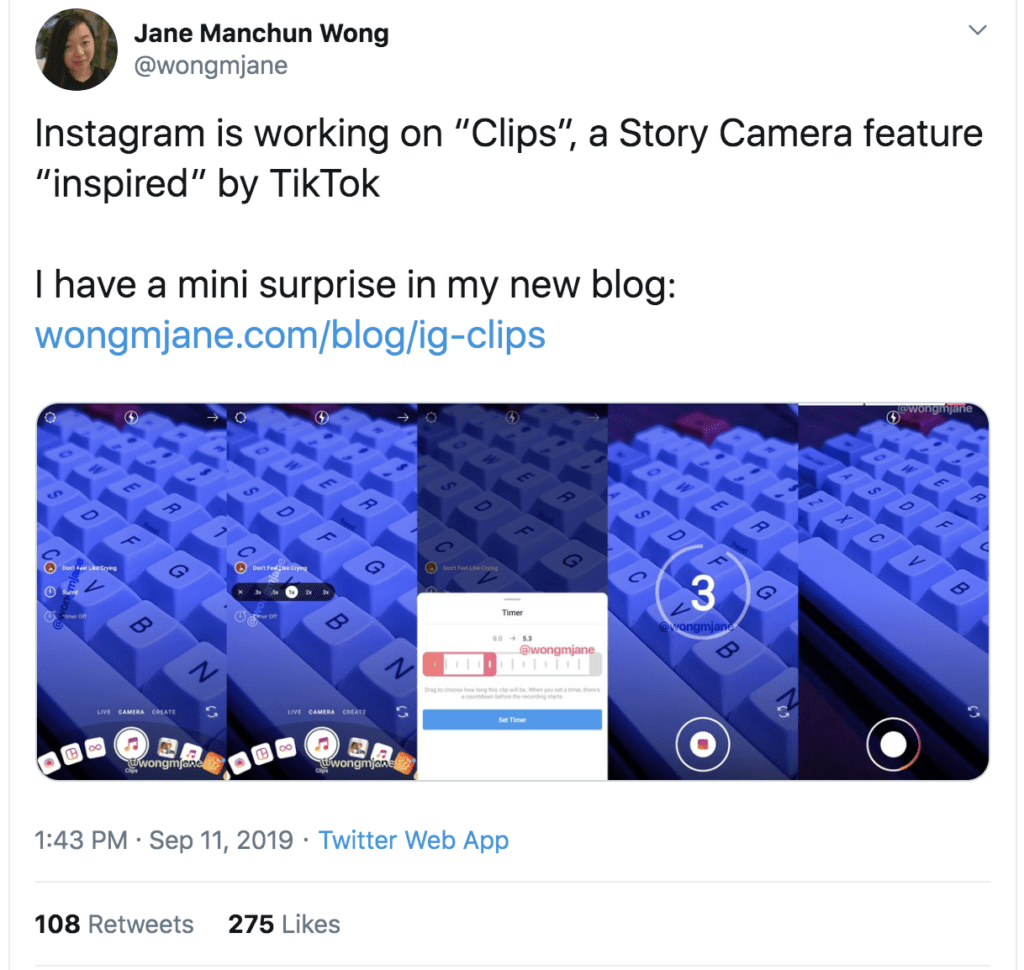Open the tweet timestamp 1:43 PM
This screenshot has height=970, width=1024.
click(x=81, y=840)
